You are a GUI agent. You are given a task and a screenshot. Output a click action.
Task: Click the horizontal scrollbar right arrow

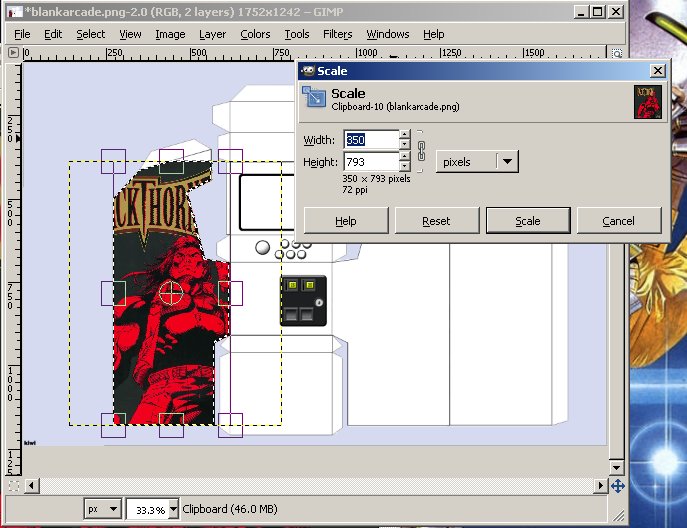pos(600,485)
